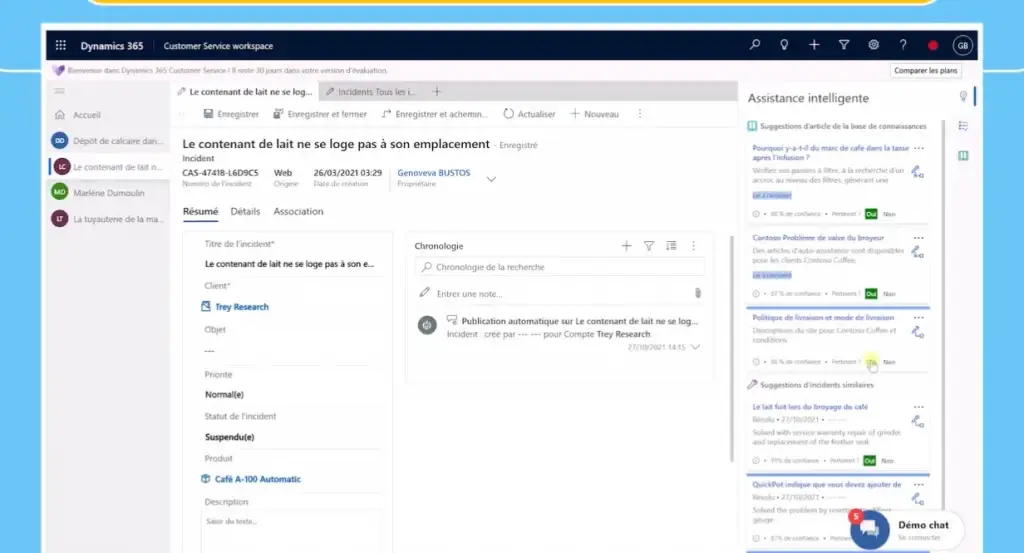
Task: Filter the Chronologie timeline with the funnel icon
Action: (x=648, y=245)
